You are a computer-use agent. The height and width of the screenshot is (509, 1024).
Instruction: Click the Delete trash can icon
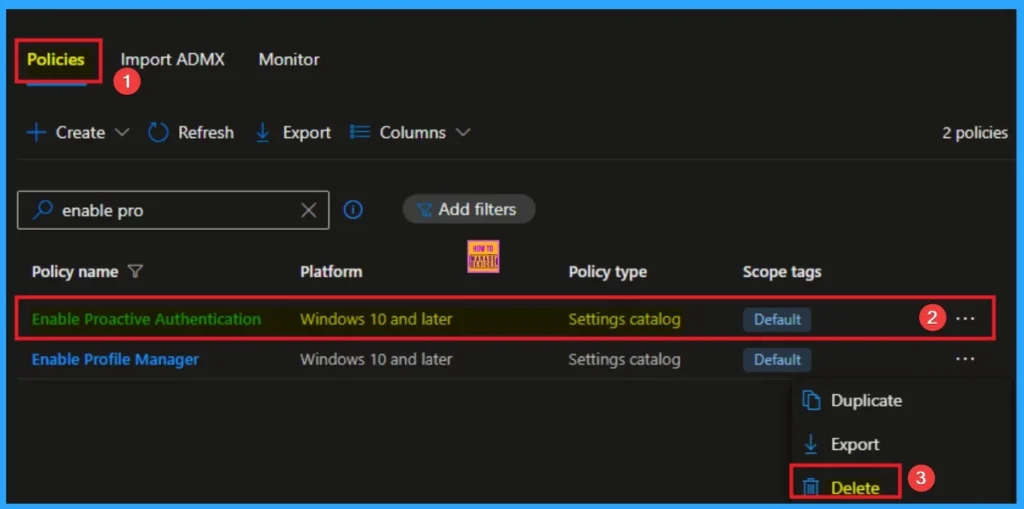(x=810, y=487)
